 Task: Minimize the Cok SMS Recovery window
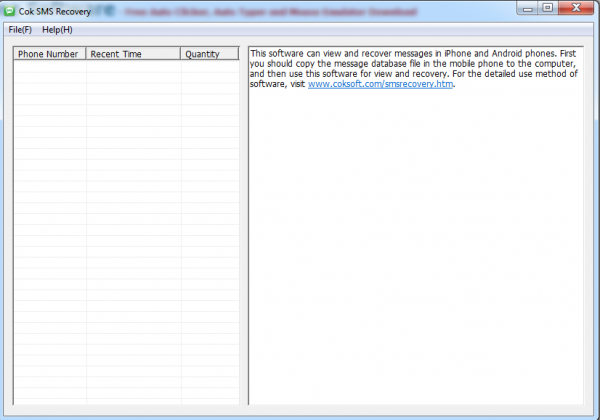pyautogui.click(x=528, y=8)
